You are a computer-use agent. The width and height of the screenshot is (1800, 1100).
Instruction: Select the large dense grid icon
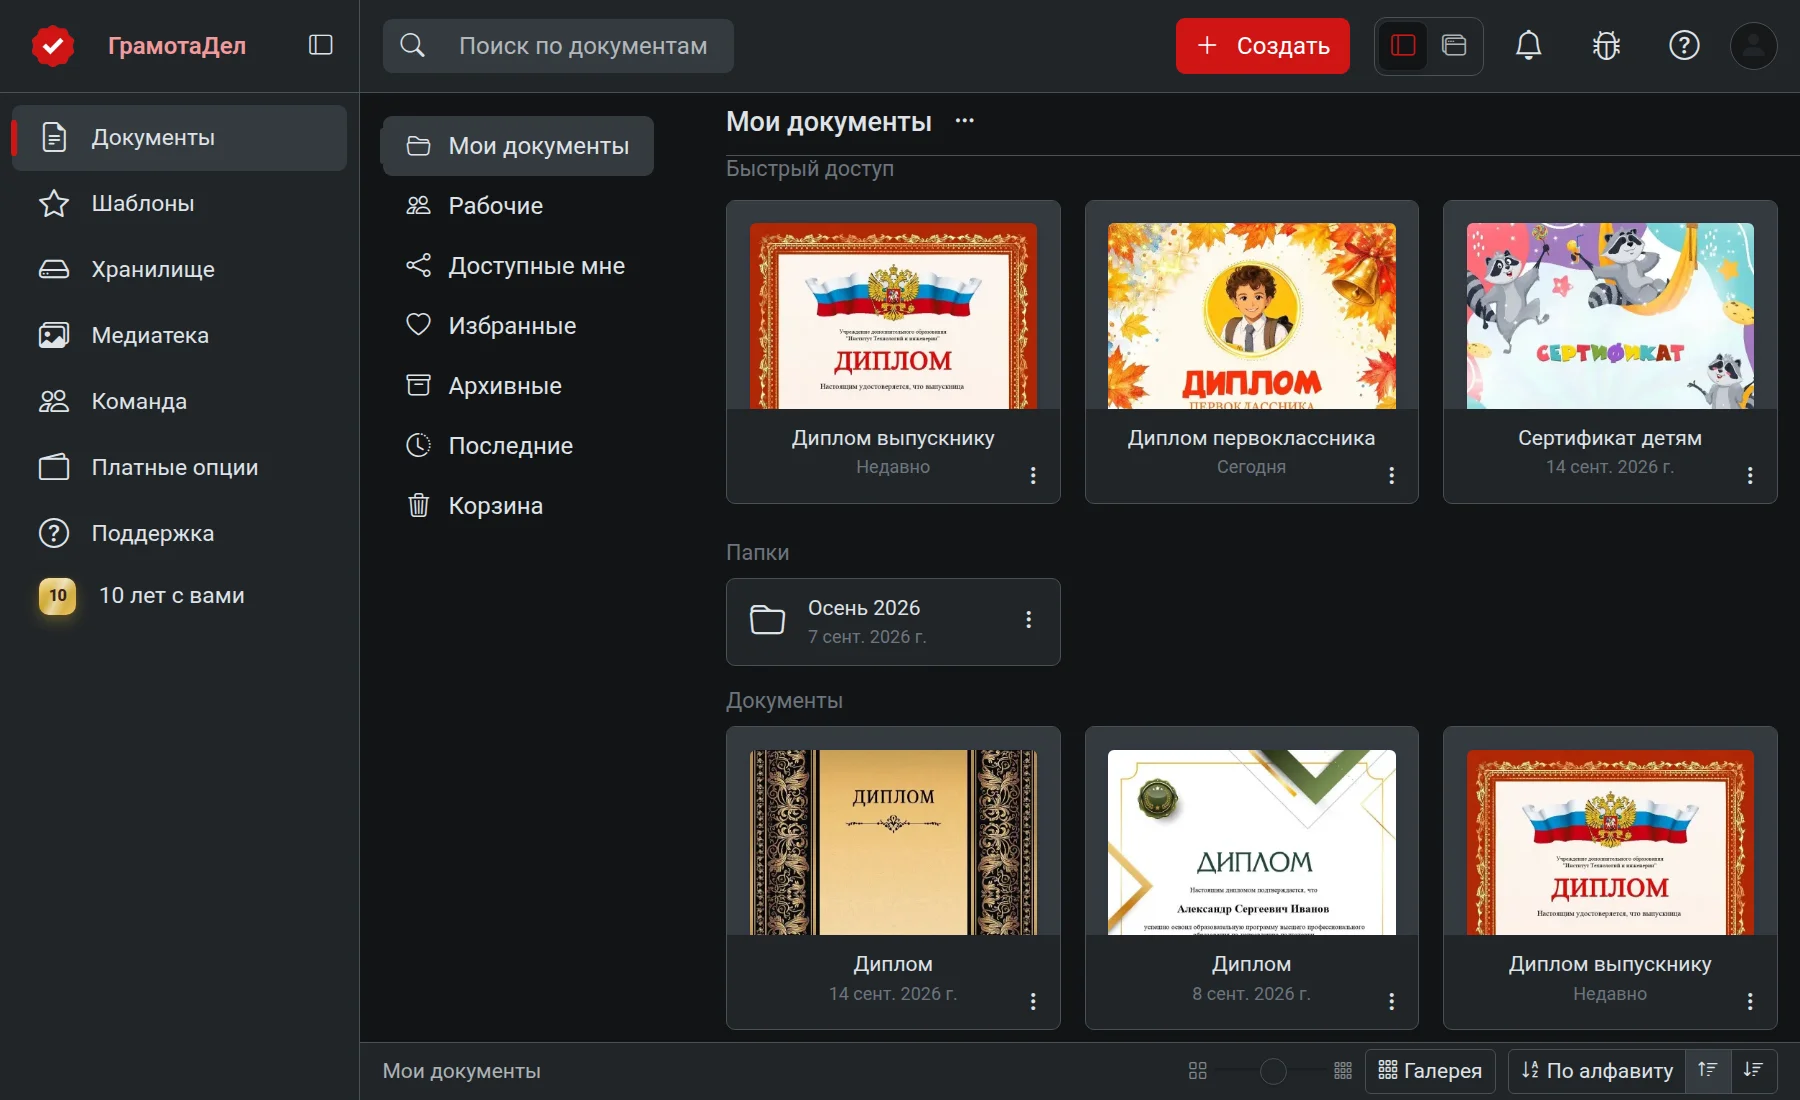pos(1343,1071)
